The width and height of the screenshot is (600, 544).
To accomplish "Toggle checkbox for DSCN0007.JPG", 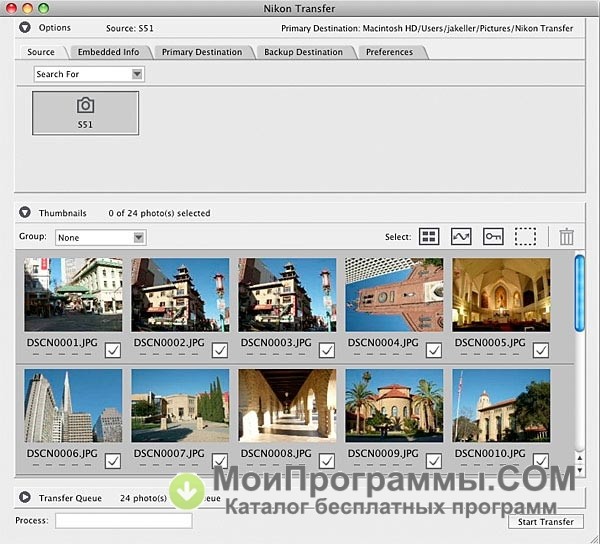I will tap(220, 461).
